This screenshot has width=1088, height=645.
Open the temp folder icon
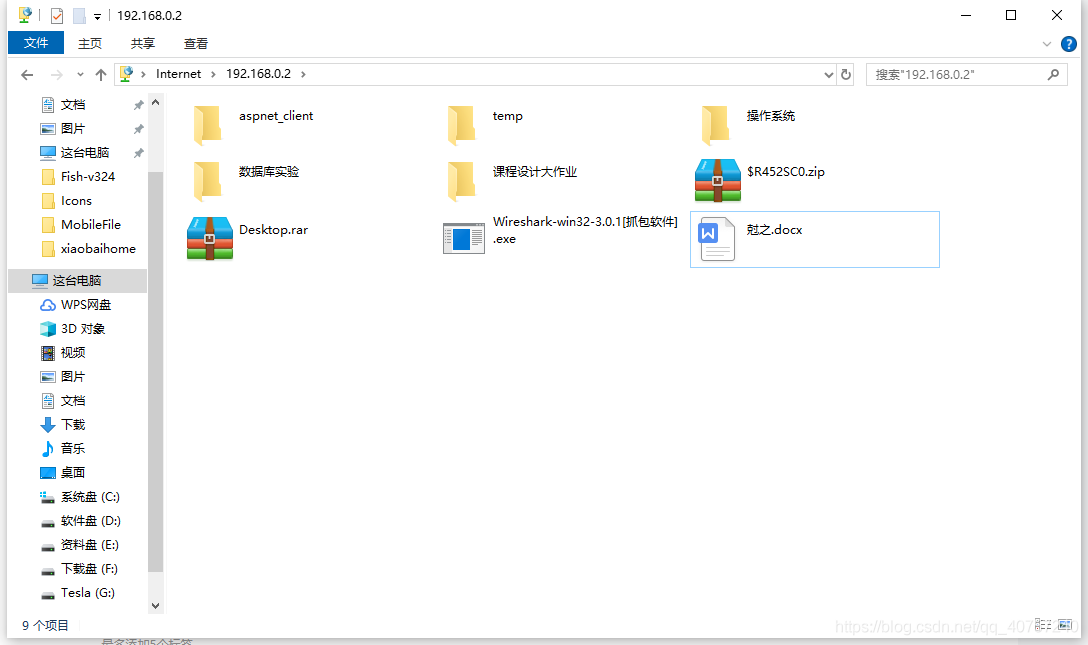(x=461, y=125)
